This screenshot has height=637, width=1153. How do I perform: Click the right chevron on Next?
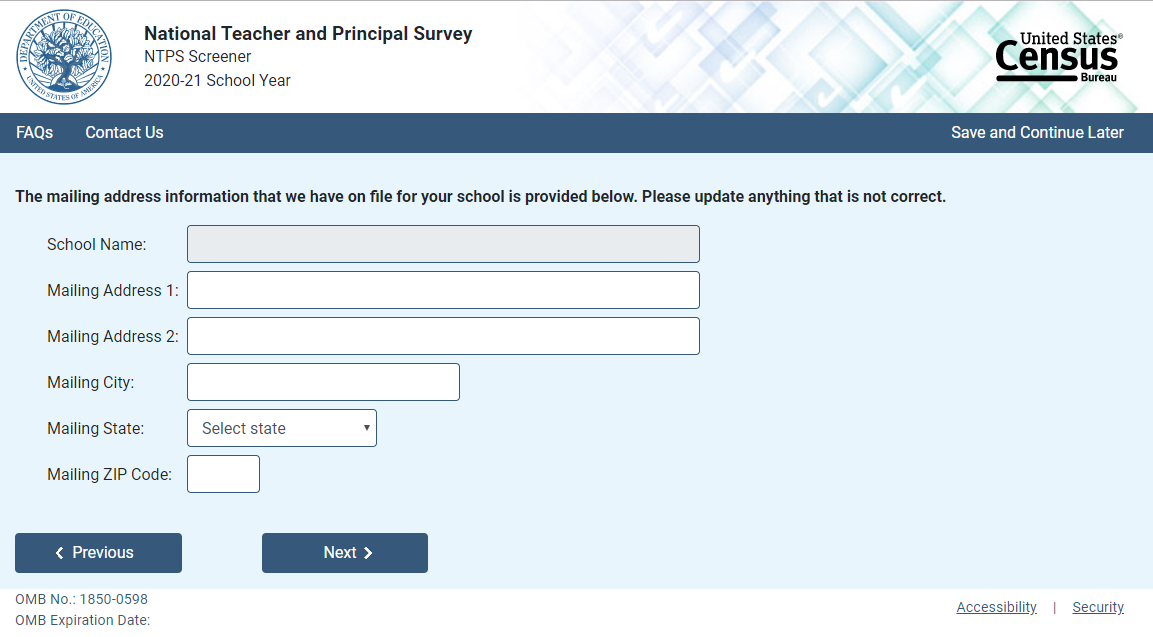368,553
